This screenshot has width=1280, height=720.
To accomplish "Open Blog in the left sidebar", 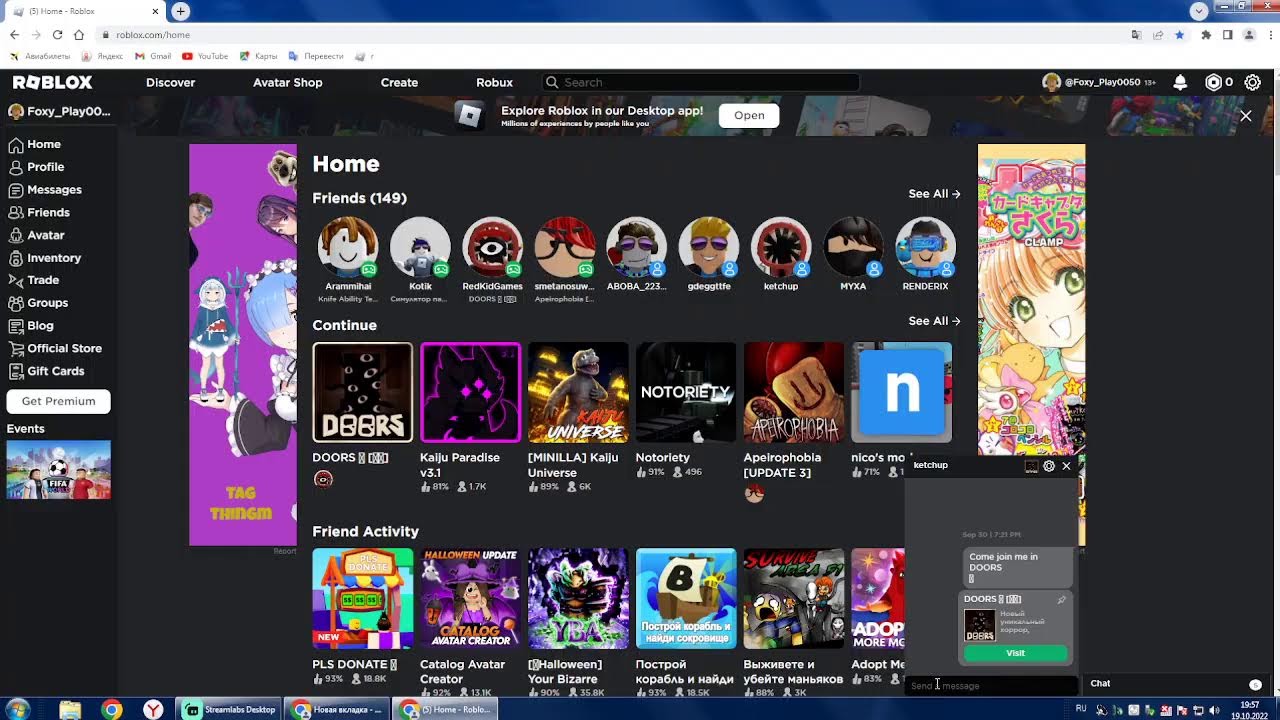I will point(31,326).
